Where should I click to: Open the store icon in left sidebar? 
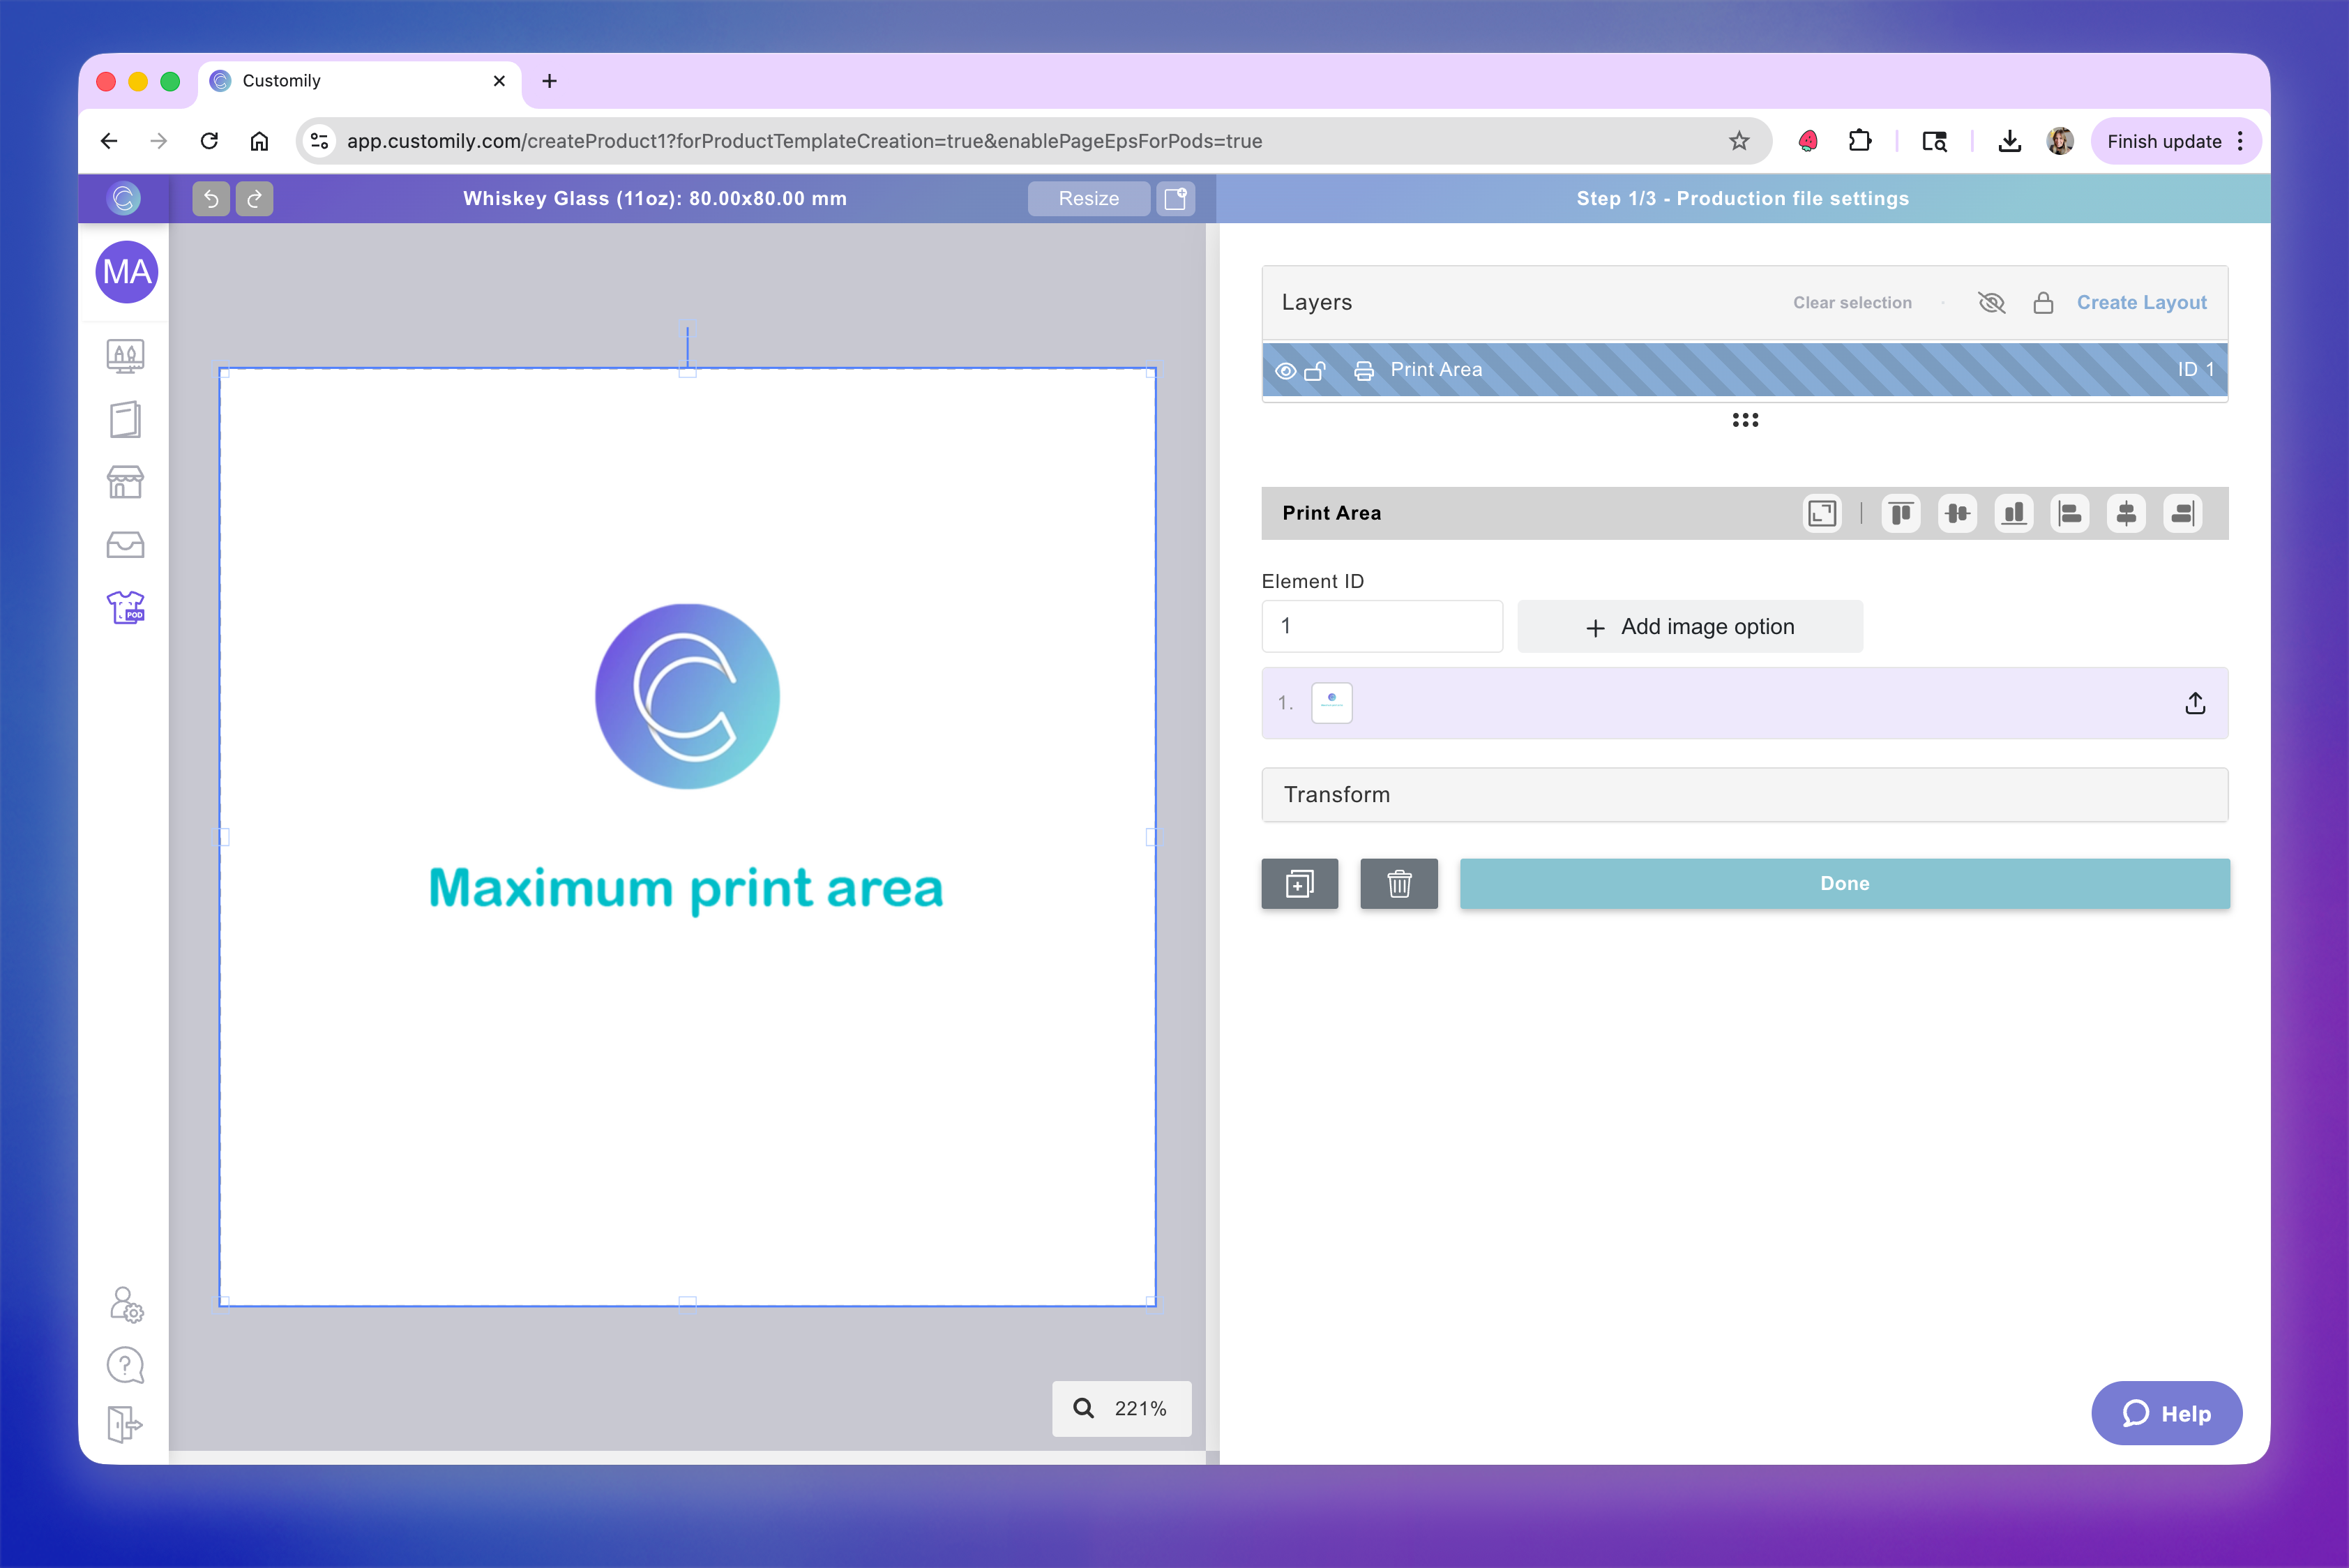(x=125, y=482)
